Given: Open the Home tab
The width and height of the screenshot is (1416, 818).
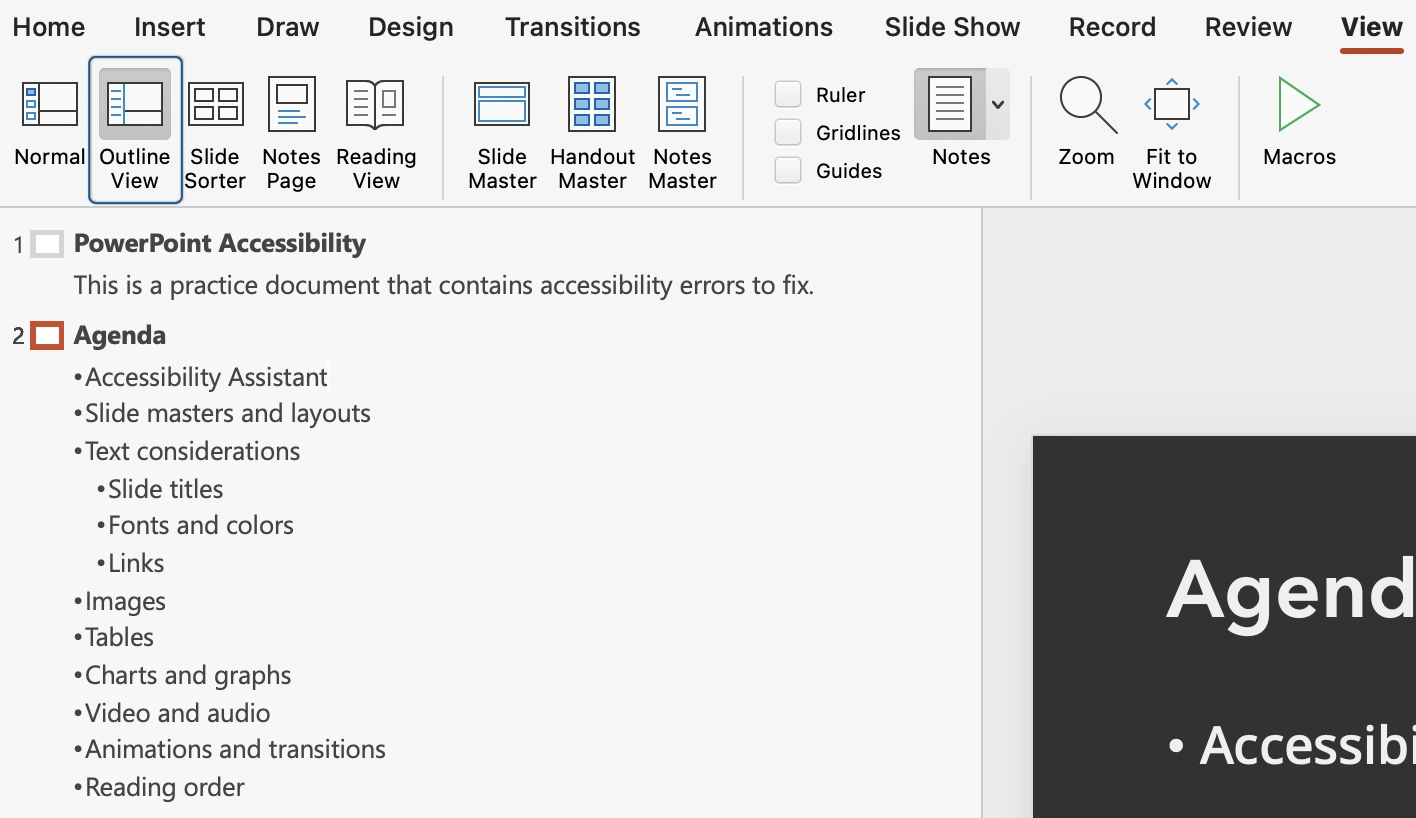Looking at the screenshot, I should pyautogui.click(x=49, y=27).
